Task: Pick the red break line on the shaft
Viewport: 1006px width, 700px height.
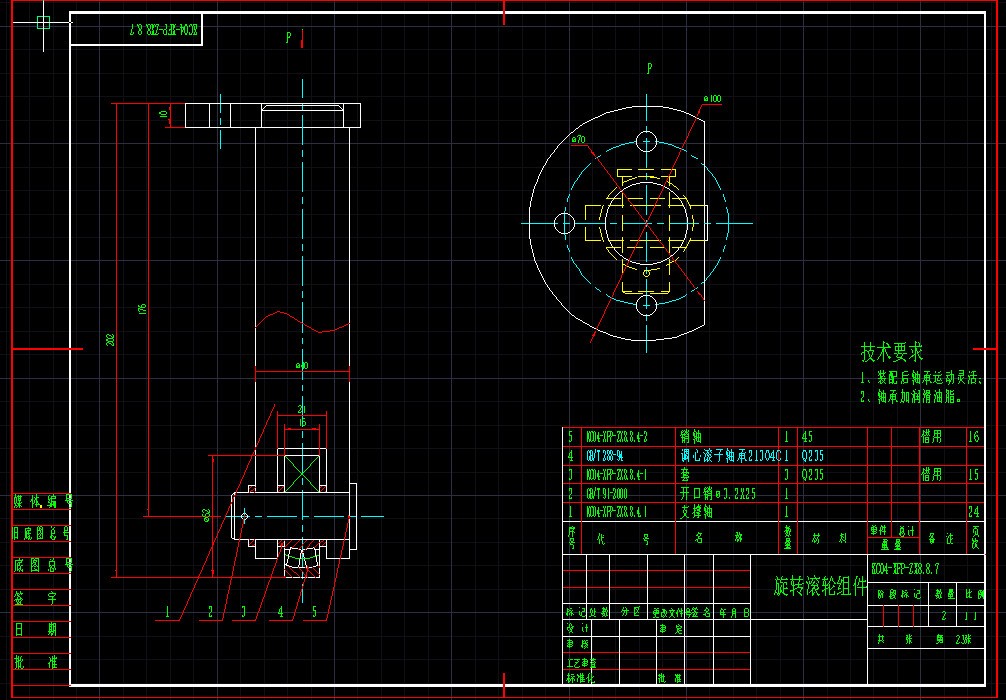Action: pos(302,321)
